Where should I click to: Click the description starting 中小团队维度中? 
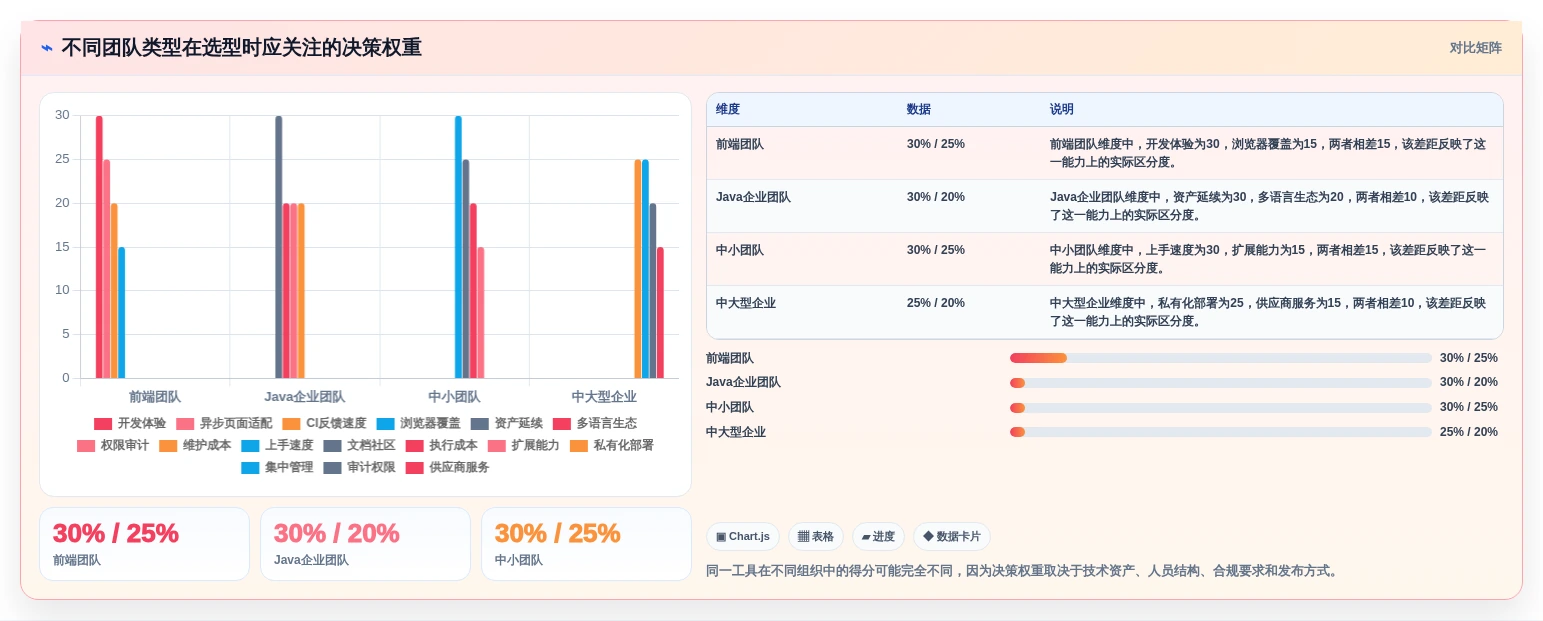pos(1268,259)
